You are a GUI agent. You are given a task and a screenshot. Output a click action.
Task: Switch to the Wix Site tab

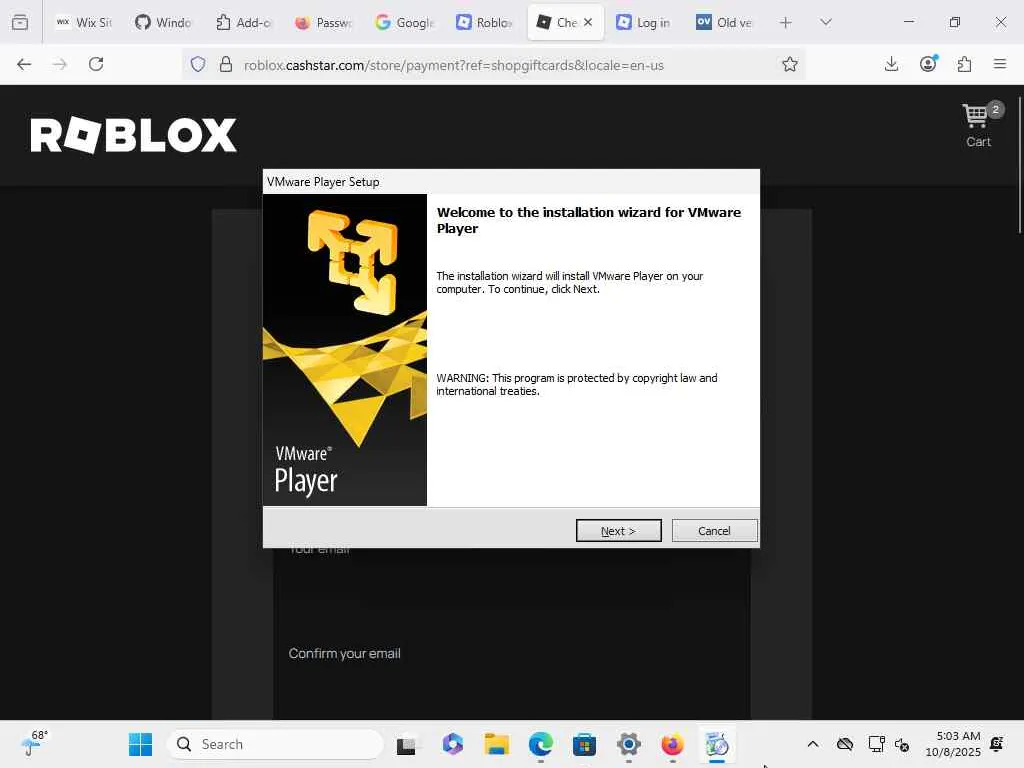coord(84,22)
